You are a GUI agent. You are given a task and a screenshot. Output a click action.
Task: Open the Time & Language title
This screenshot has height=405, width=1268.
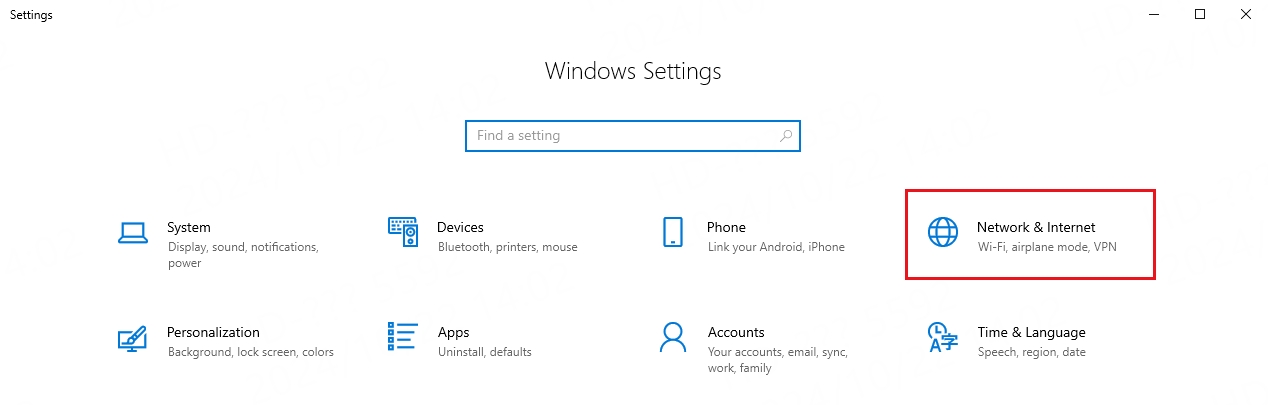(x=1031, y=332)
